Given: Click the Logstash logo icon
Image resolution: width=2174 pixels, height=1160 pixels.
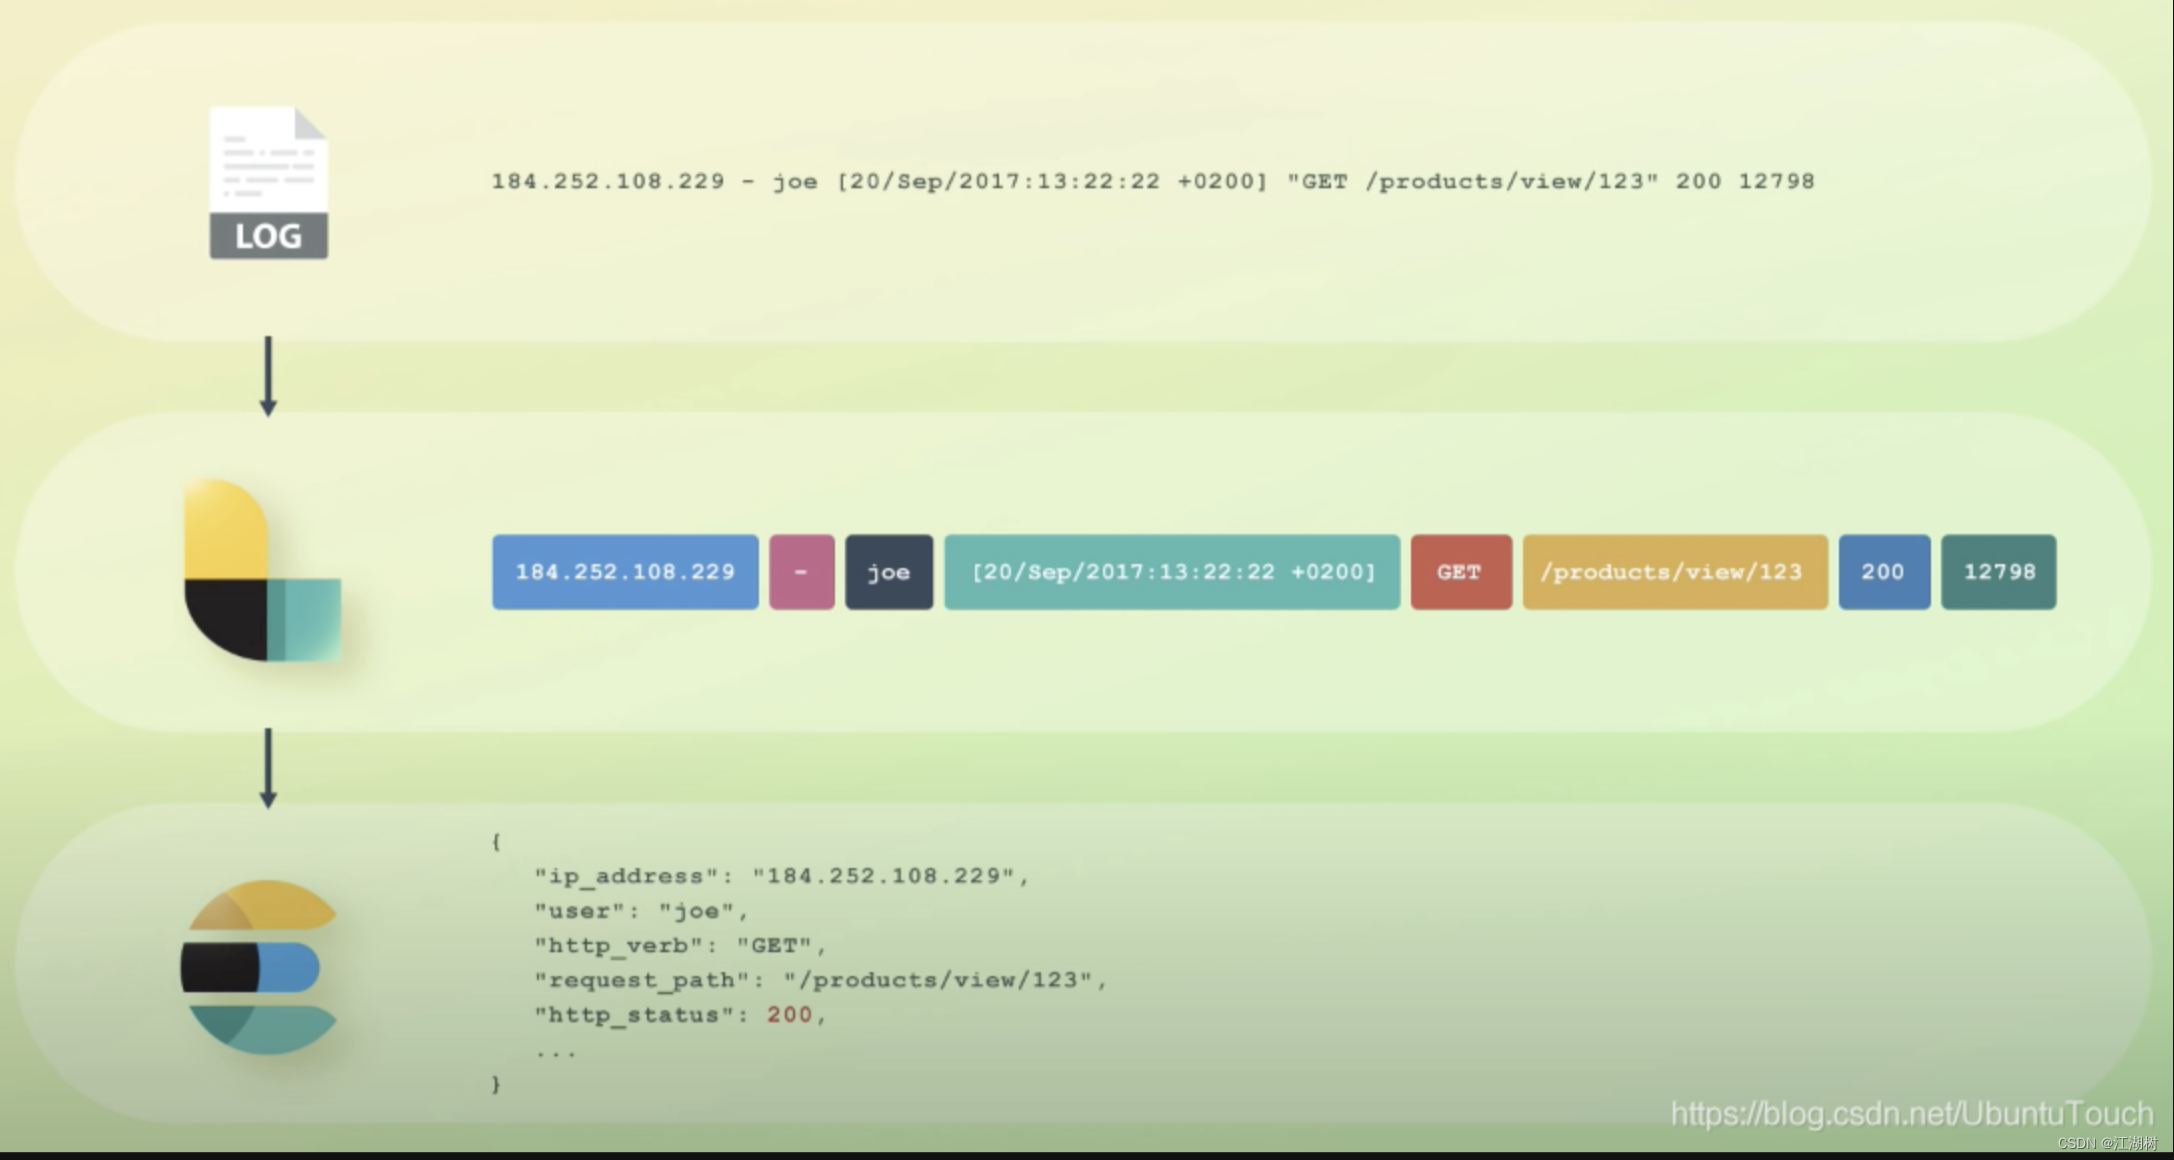Looking at the screenshot, I should (263, 571).
